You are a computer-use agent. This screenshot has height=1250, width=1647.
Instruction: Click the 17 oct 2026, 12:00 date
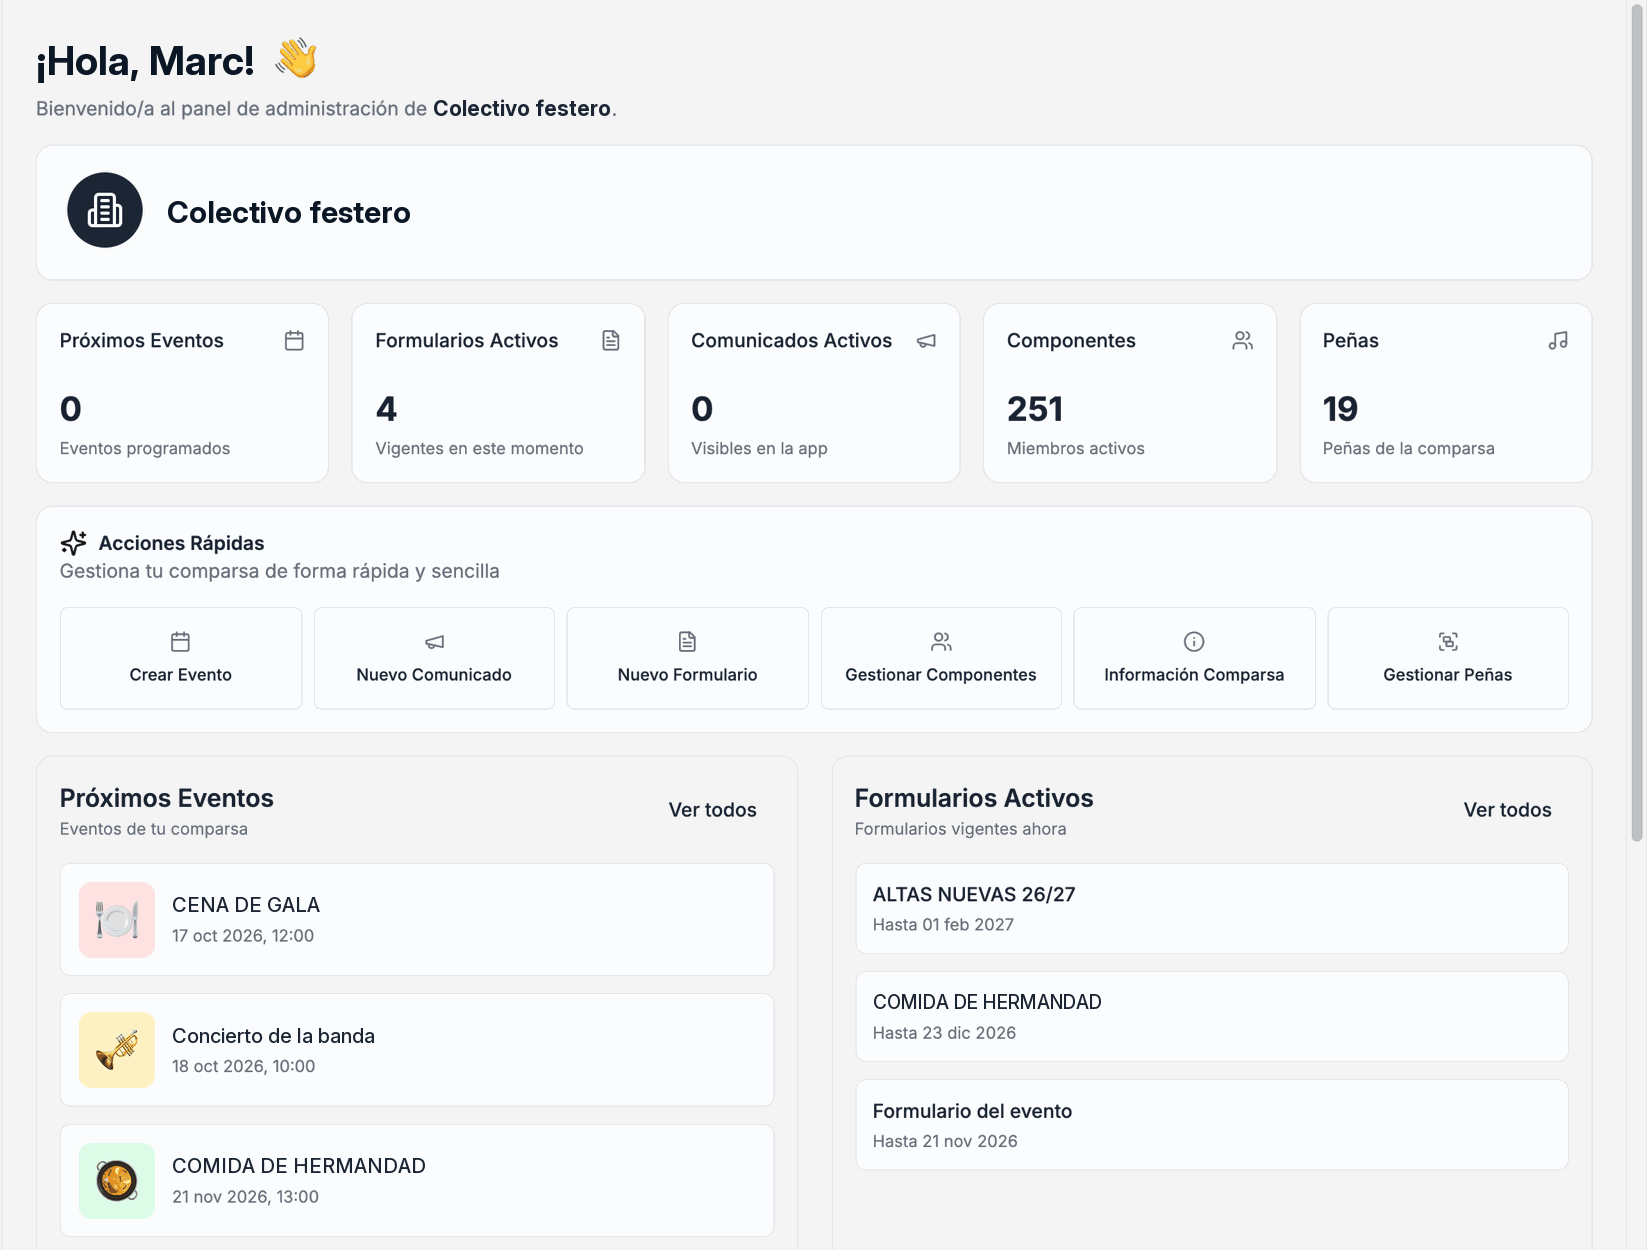[243, 936]
